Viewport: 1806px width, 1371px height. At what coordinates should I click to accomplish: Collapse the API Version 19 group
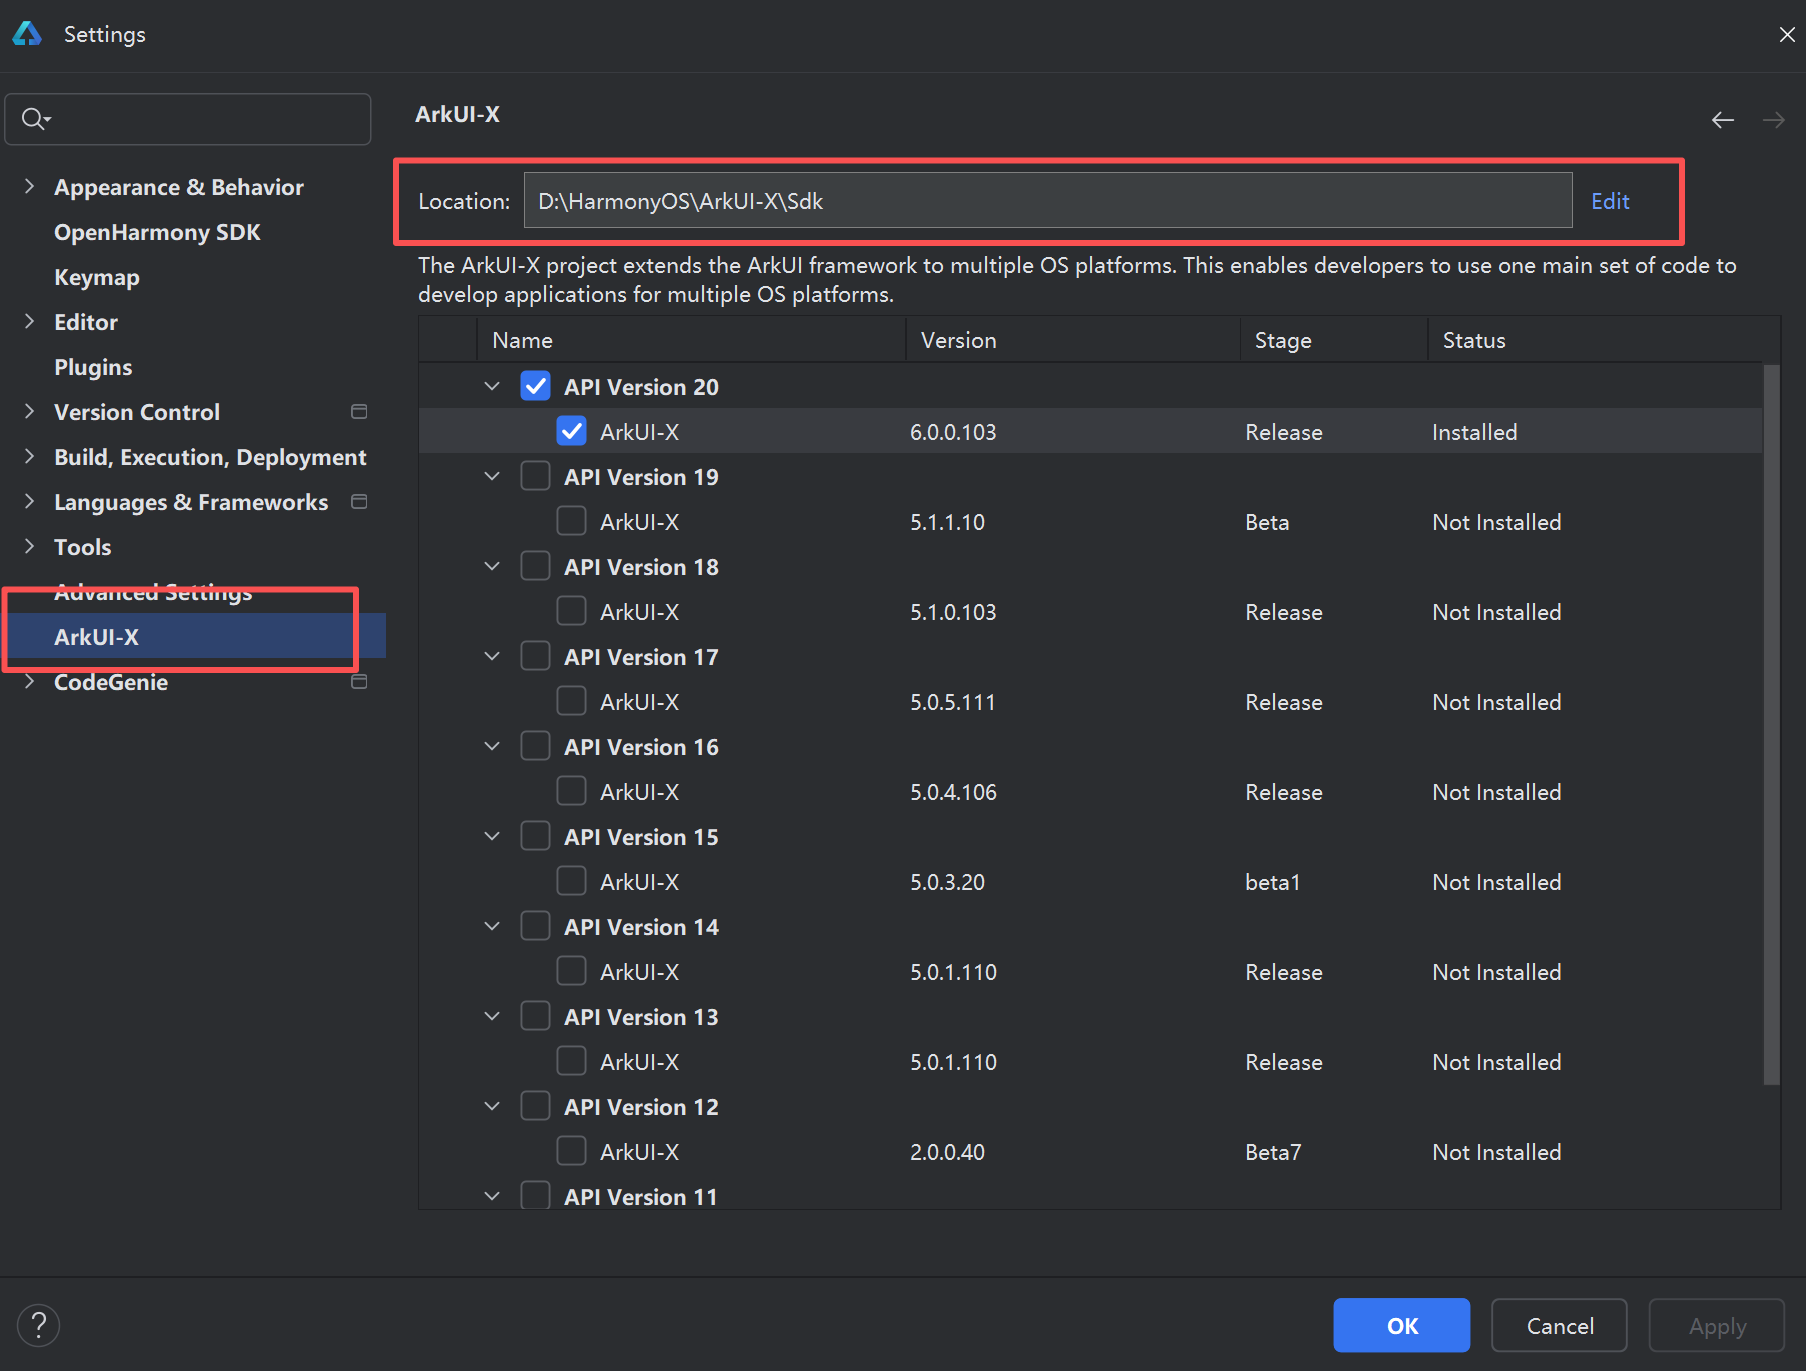click(x=492, y=476)
